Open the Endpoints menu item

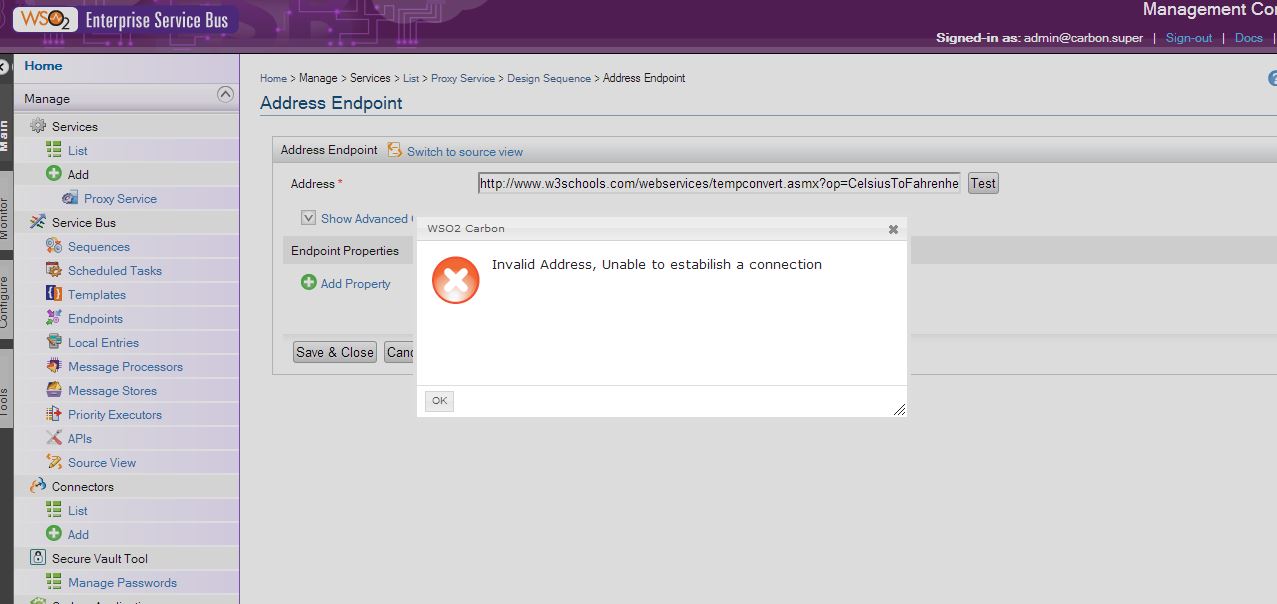click(95, 319)
